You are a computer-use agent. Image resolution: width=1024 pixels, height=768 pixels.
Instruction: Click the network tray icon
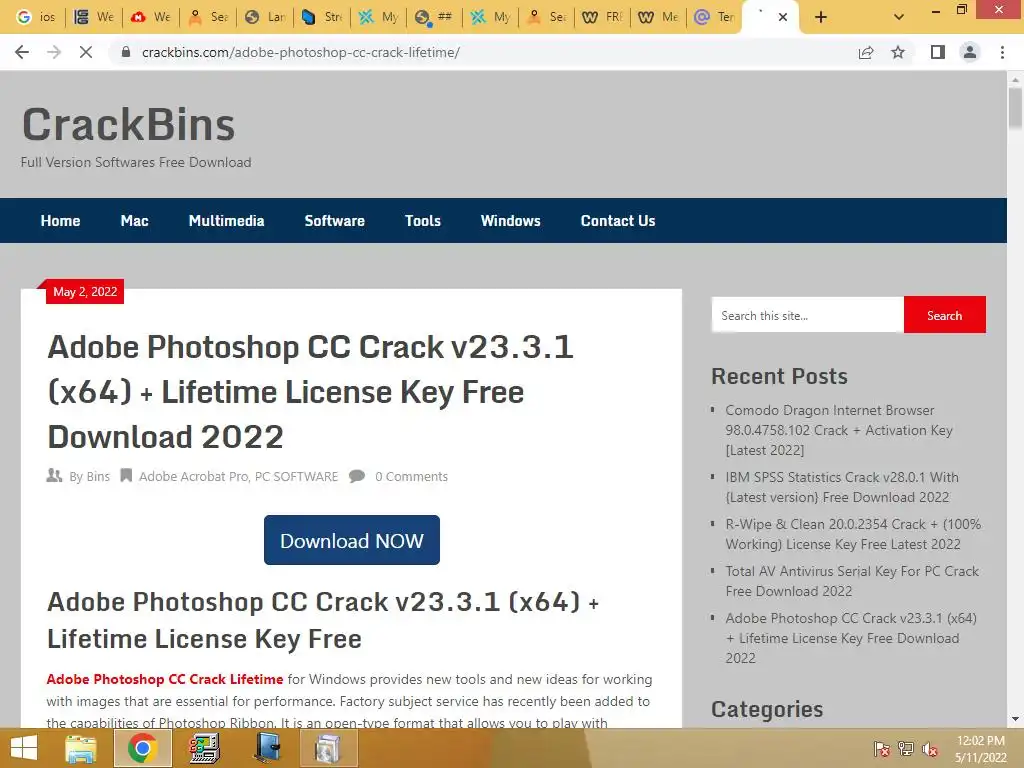[906, 748]
